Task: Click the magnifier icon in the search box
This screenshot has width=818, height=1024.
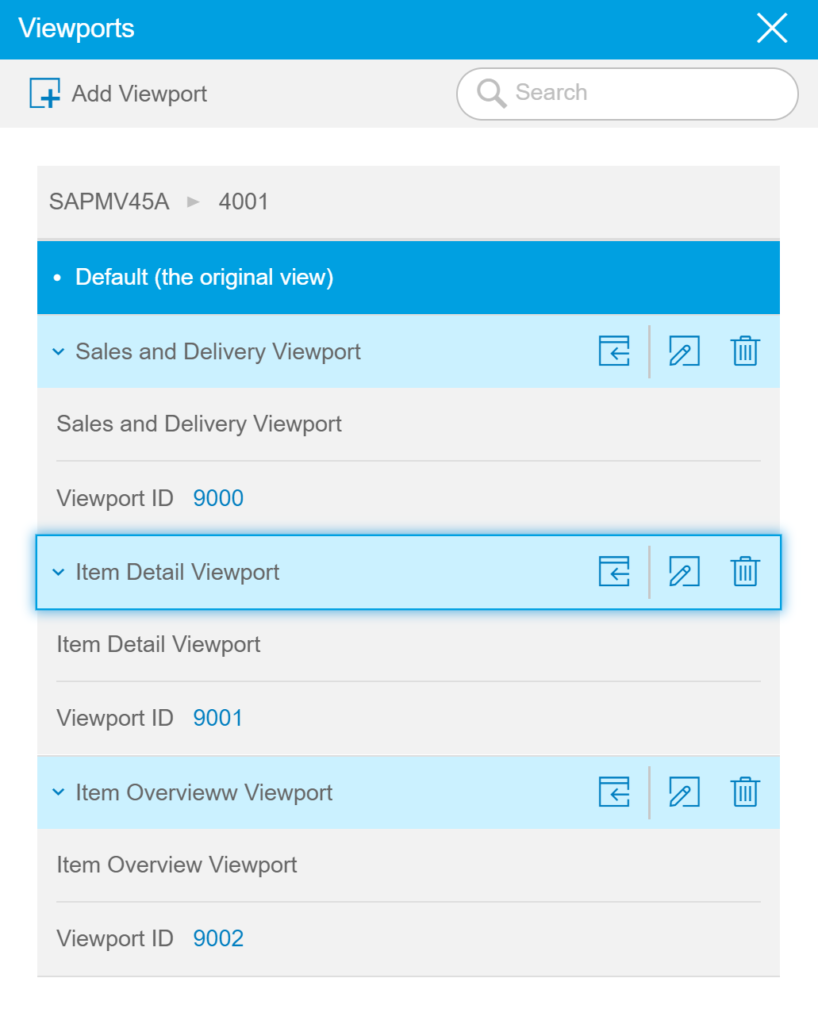Action: (x=489, y=92)
